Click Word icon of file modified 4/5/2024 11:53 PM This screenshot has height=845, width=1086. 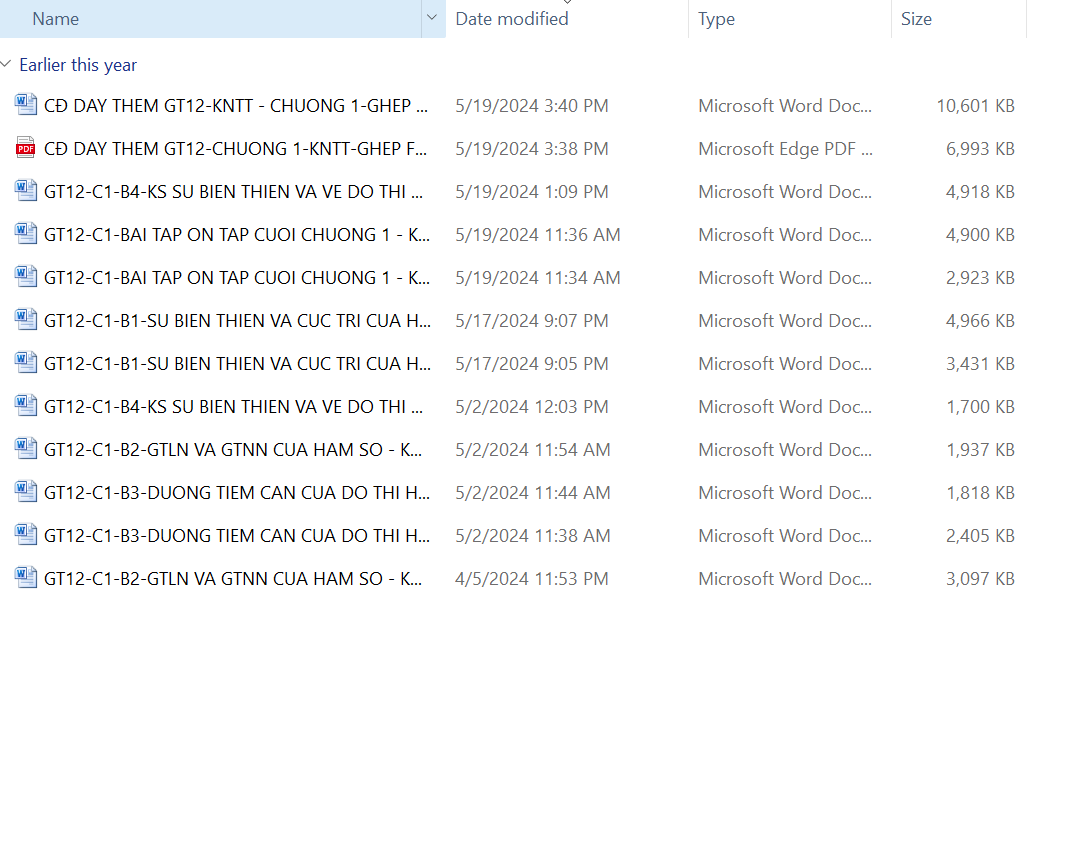[x=25, y=579]
